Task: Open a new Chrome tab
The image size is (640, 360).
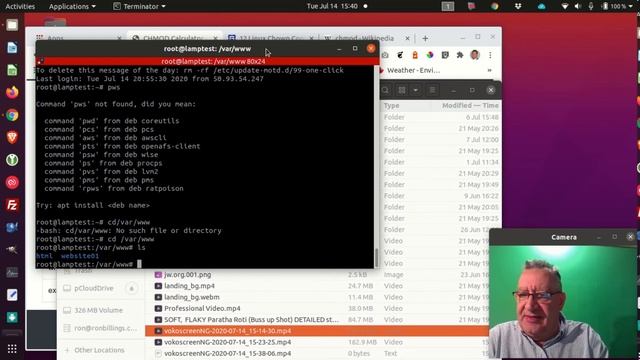Action: (x=425, y=38)
